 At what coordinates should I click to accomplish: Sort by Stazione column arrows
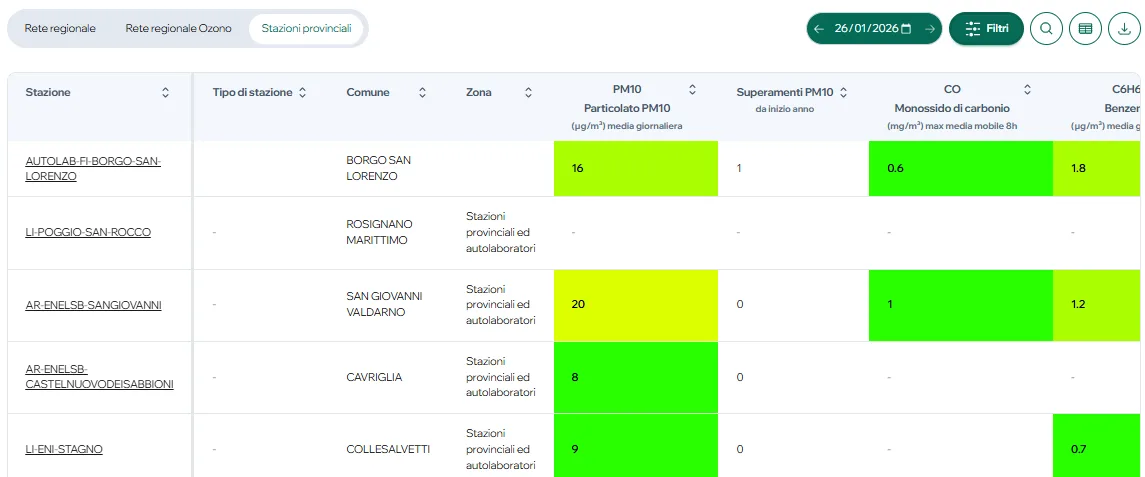point(165,92)
